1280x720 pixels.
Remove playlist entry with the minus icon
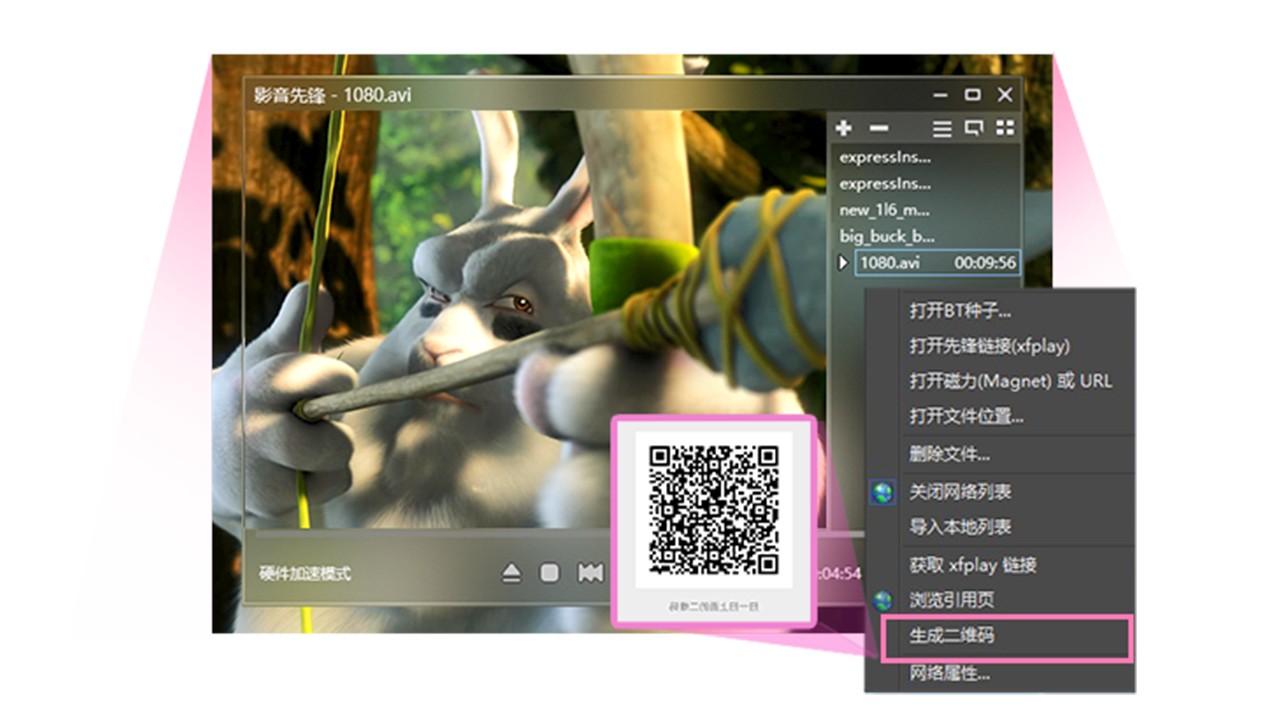(x=879, y=128)
